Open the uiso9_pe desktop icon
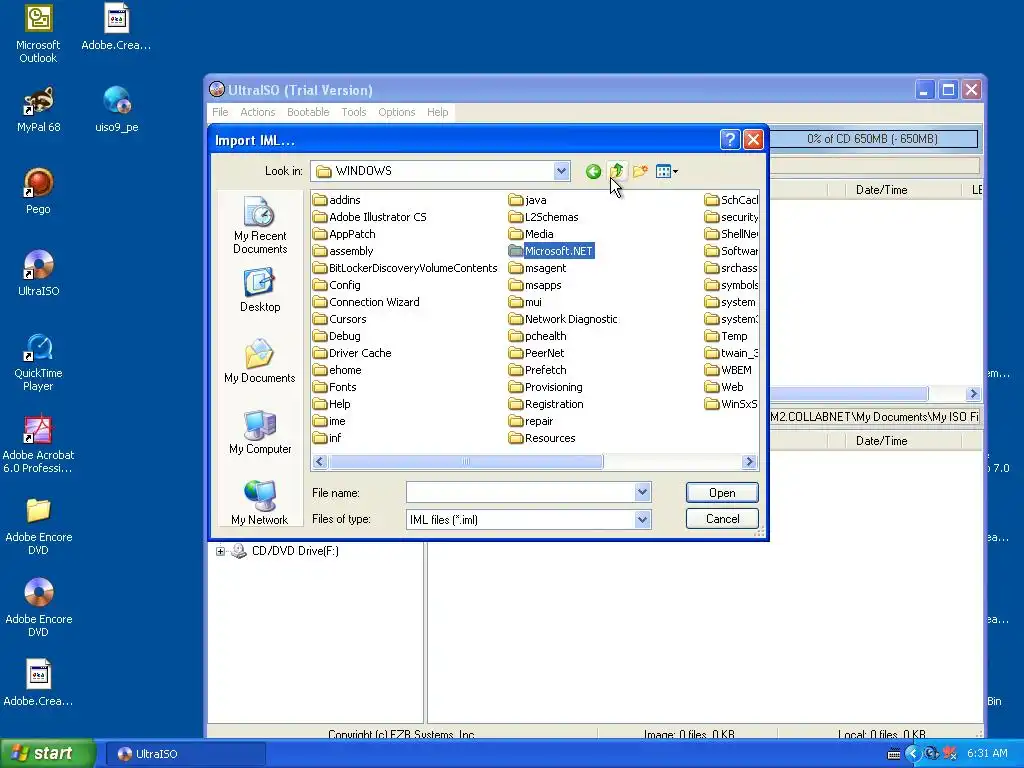 click(x=116, y=110)
